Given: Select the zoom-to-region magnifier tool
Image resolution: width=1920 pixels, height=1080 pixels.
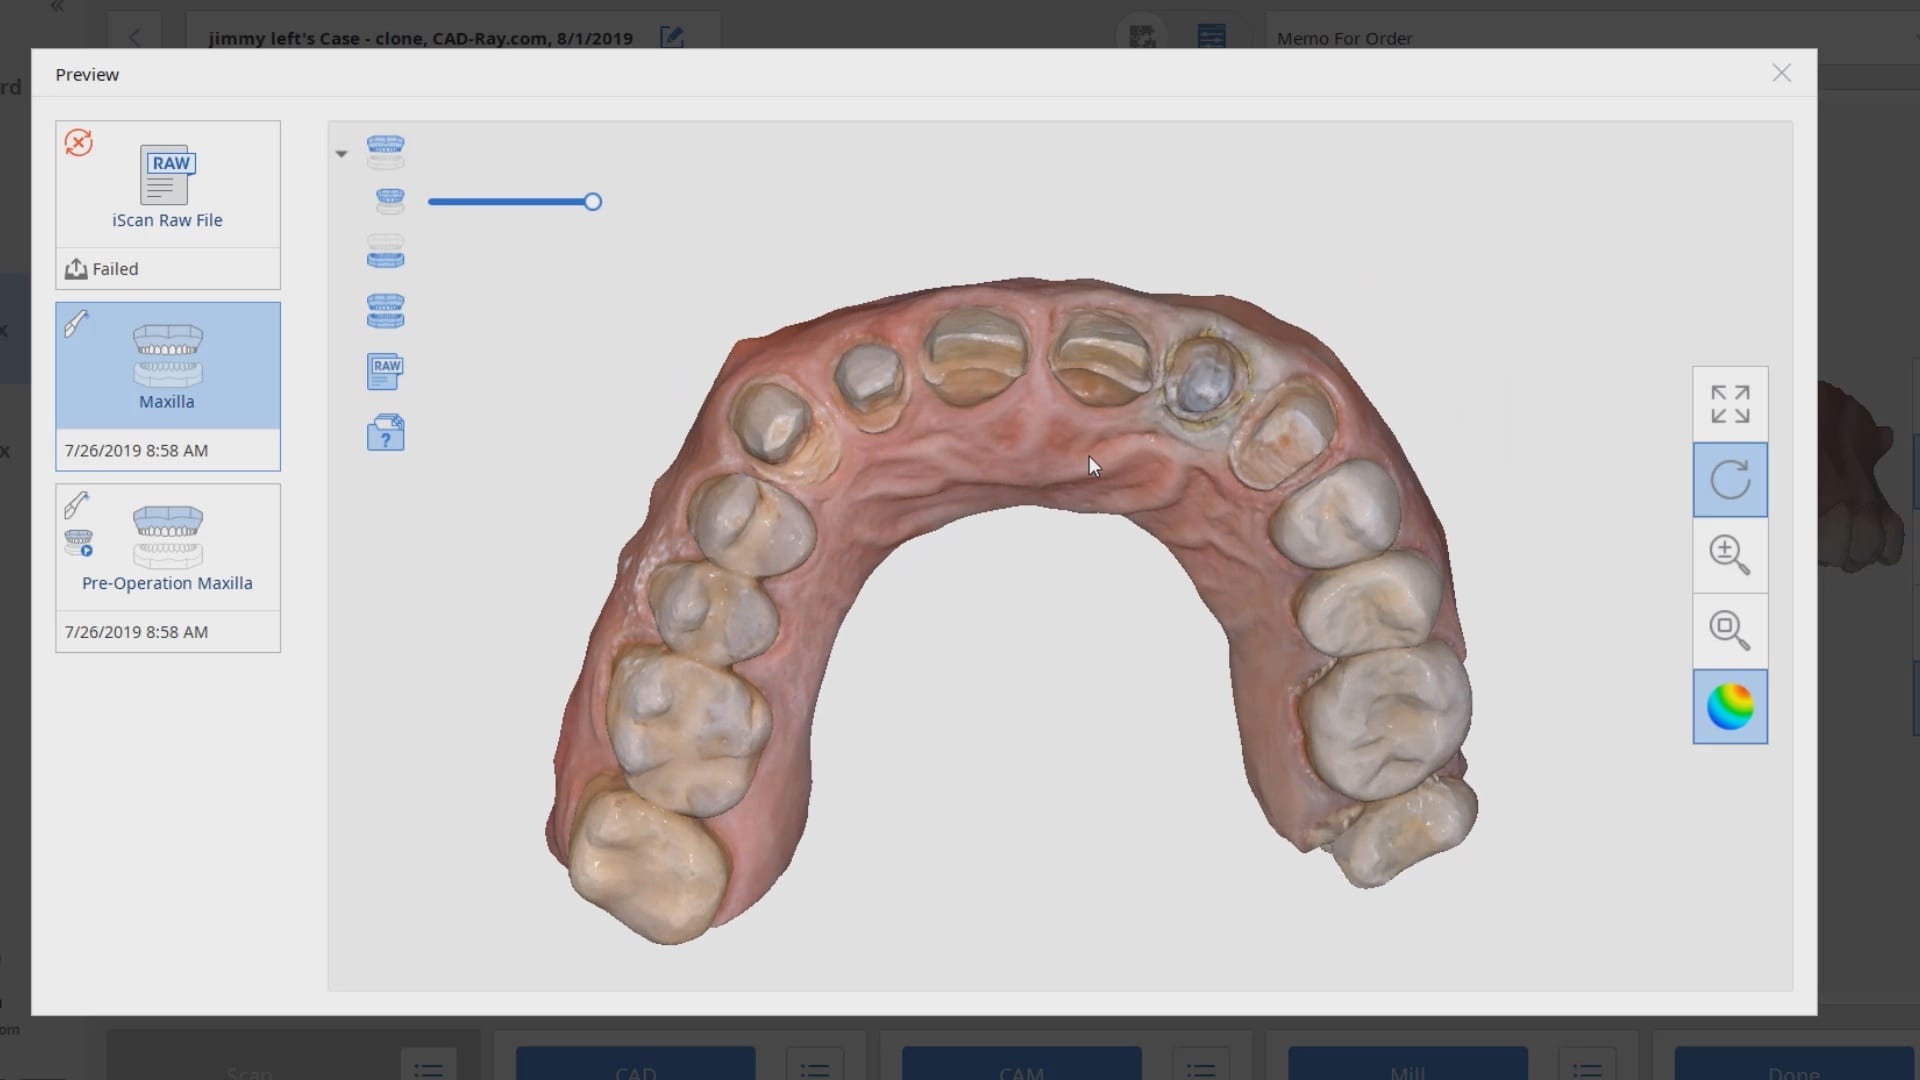Looking at the screenshot, I should [1730, 631].
